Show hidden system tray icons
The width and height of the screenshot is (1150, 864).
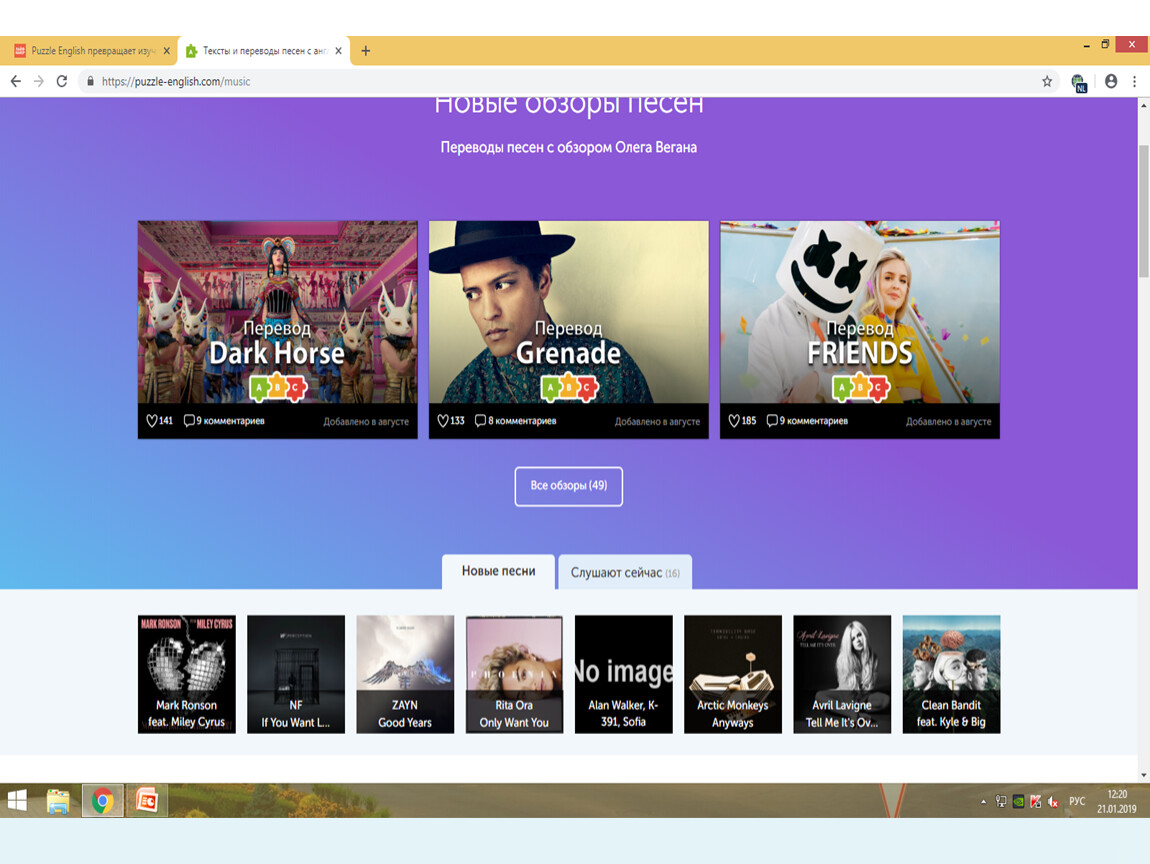984,801
